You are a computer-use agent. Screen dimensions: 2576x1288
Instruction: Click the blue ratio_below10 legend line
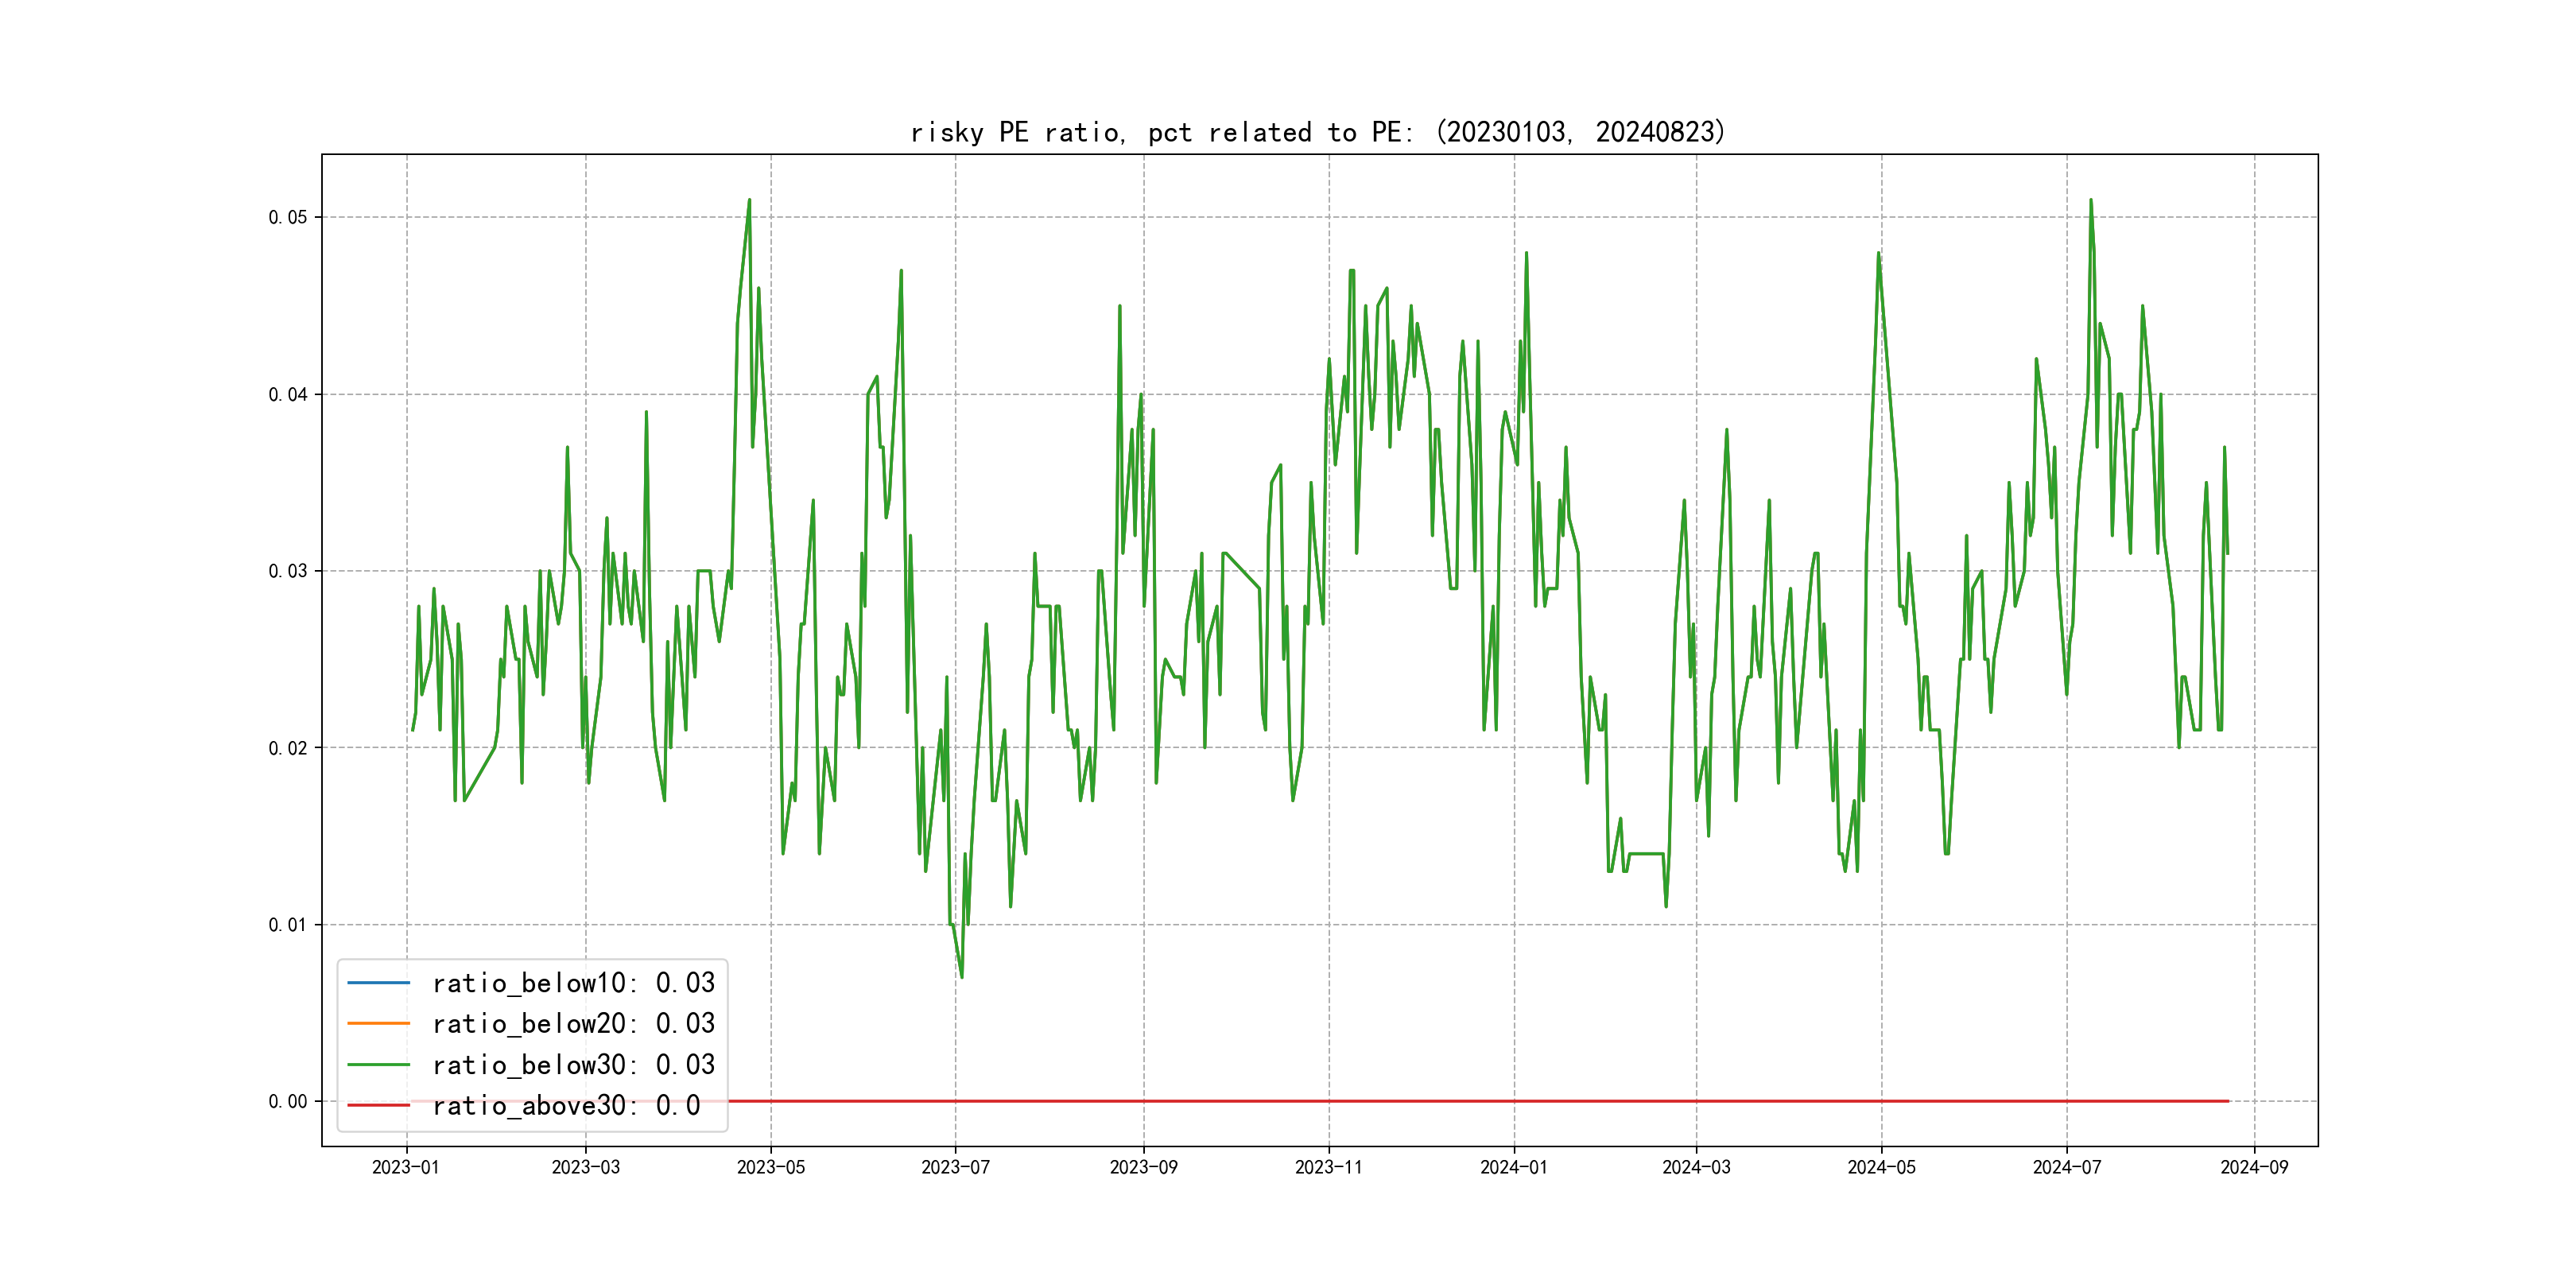pos(378,983)
